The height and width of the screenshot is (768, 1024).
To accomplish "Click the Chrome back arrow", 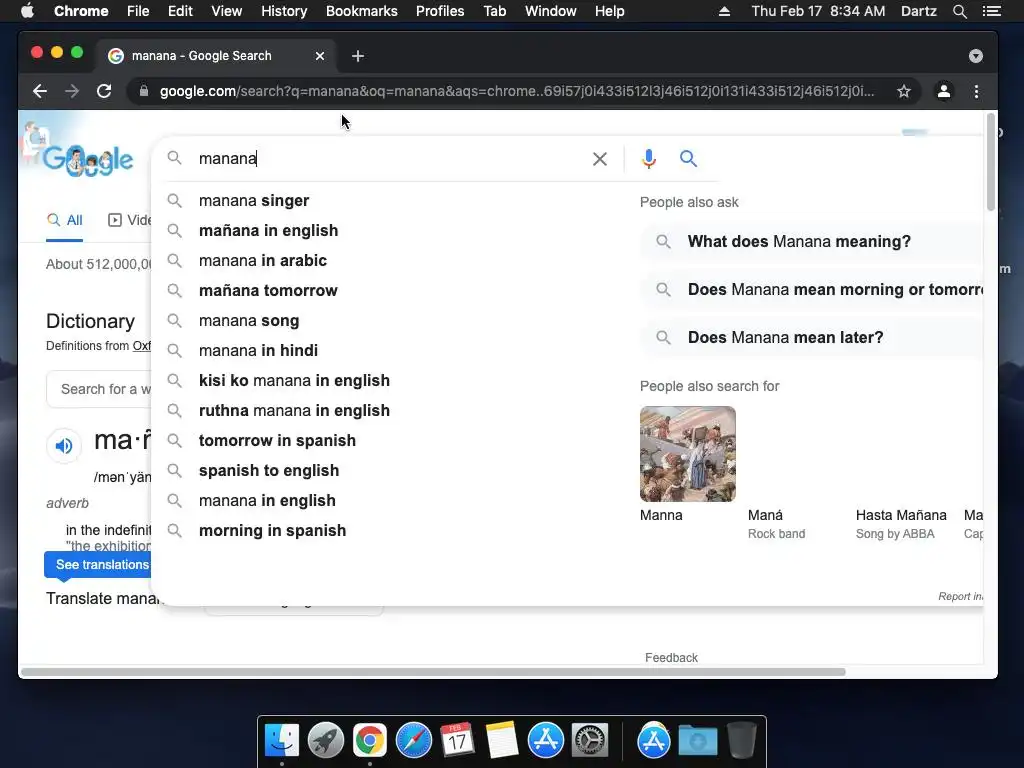I will [40, 91].
